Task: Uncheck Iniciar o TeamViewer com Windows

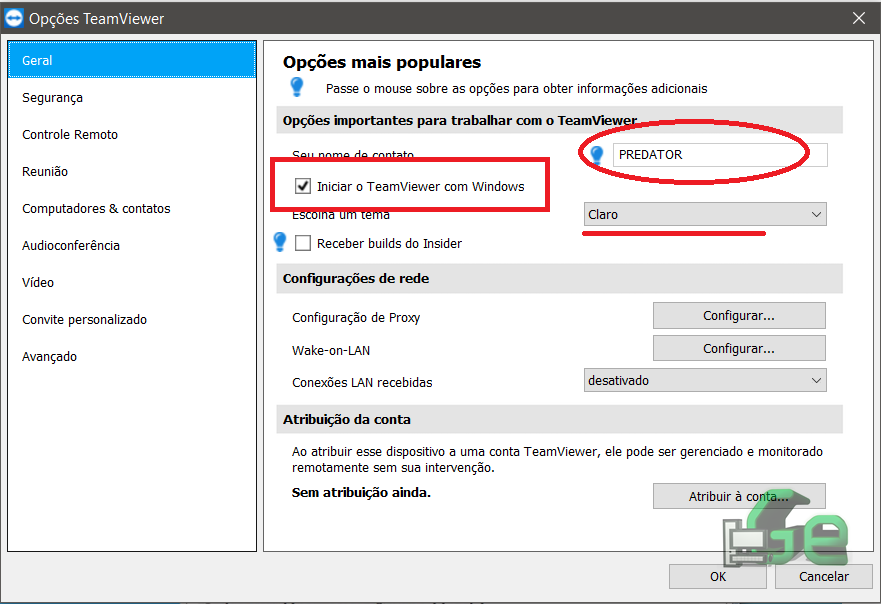Action: pos(303,186)
